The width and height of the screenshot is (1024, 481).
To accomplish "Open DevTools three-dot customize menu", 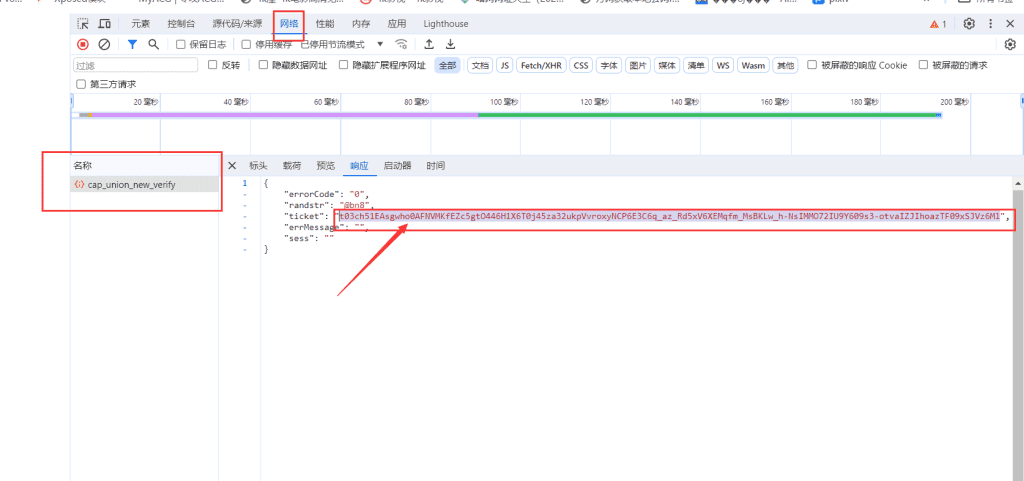I will click(x=991, y=23).
